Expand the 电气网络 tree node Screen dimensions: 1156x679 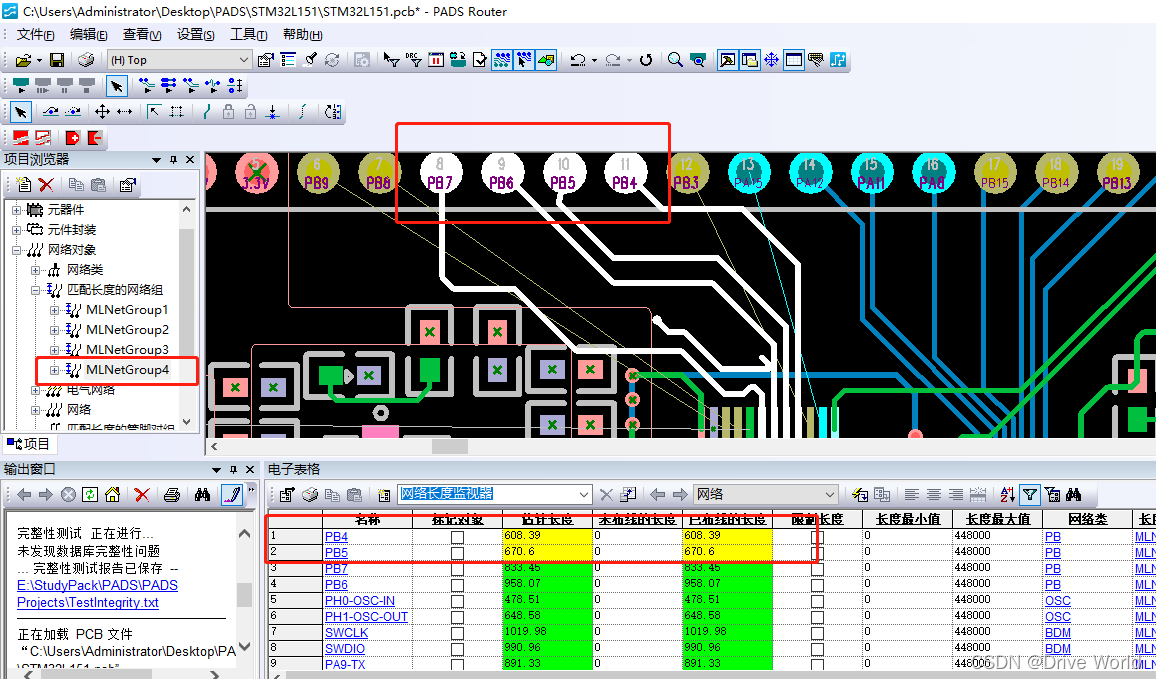(35, 389)
